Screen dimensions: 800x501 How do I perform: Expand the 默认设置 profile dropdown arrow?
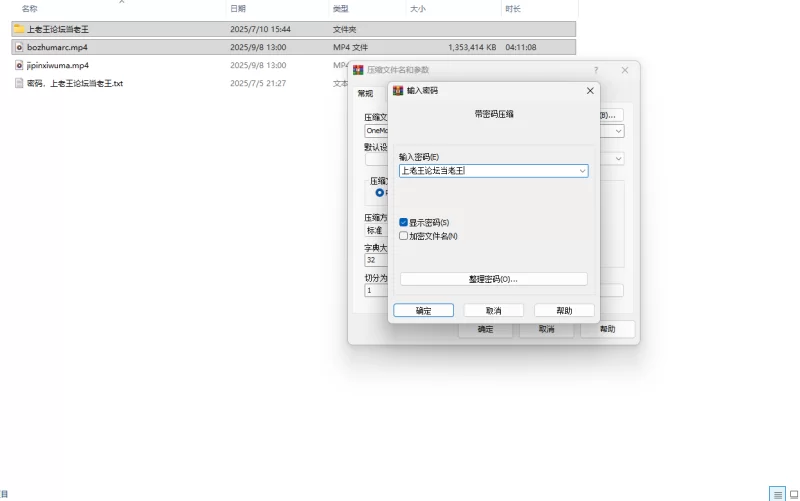[x=618, y=159]
